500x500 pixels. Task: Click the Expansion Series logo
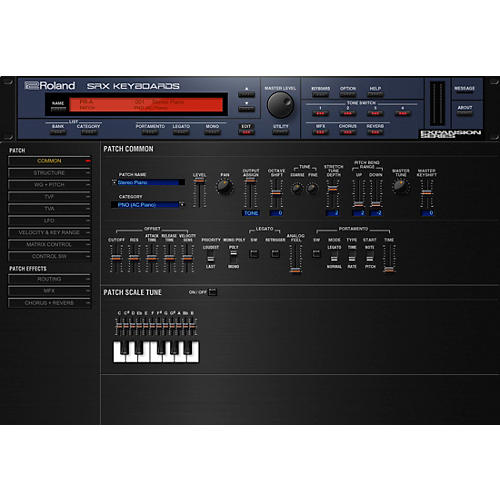click(450, 134)
